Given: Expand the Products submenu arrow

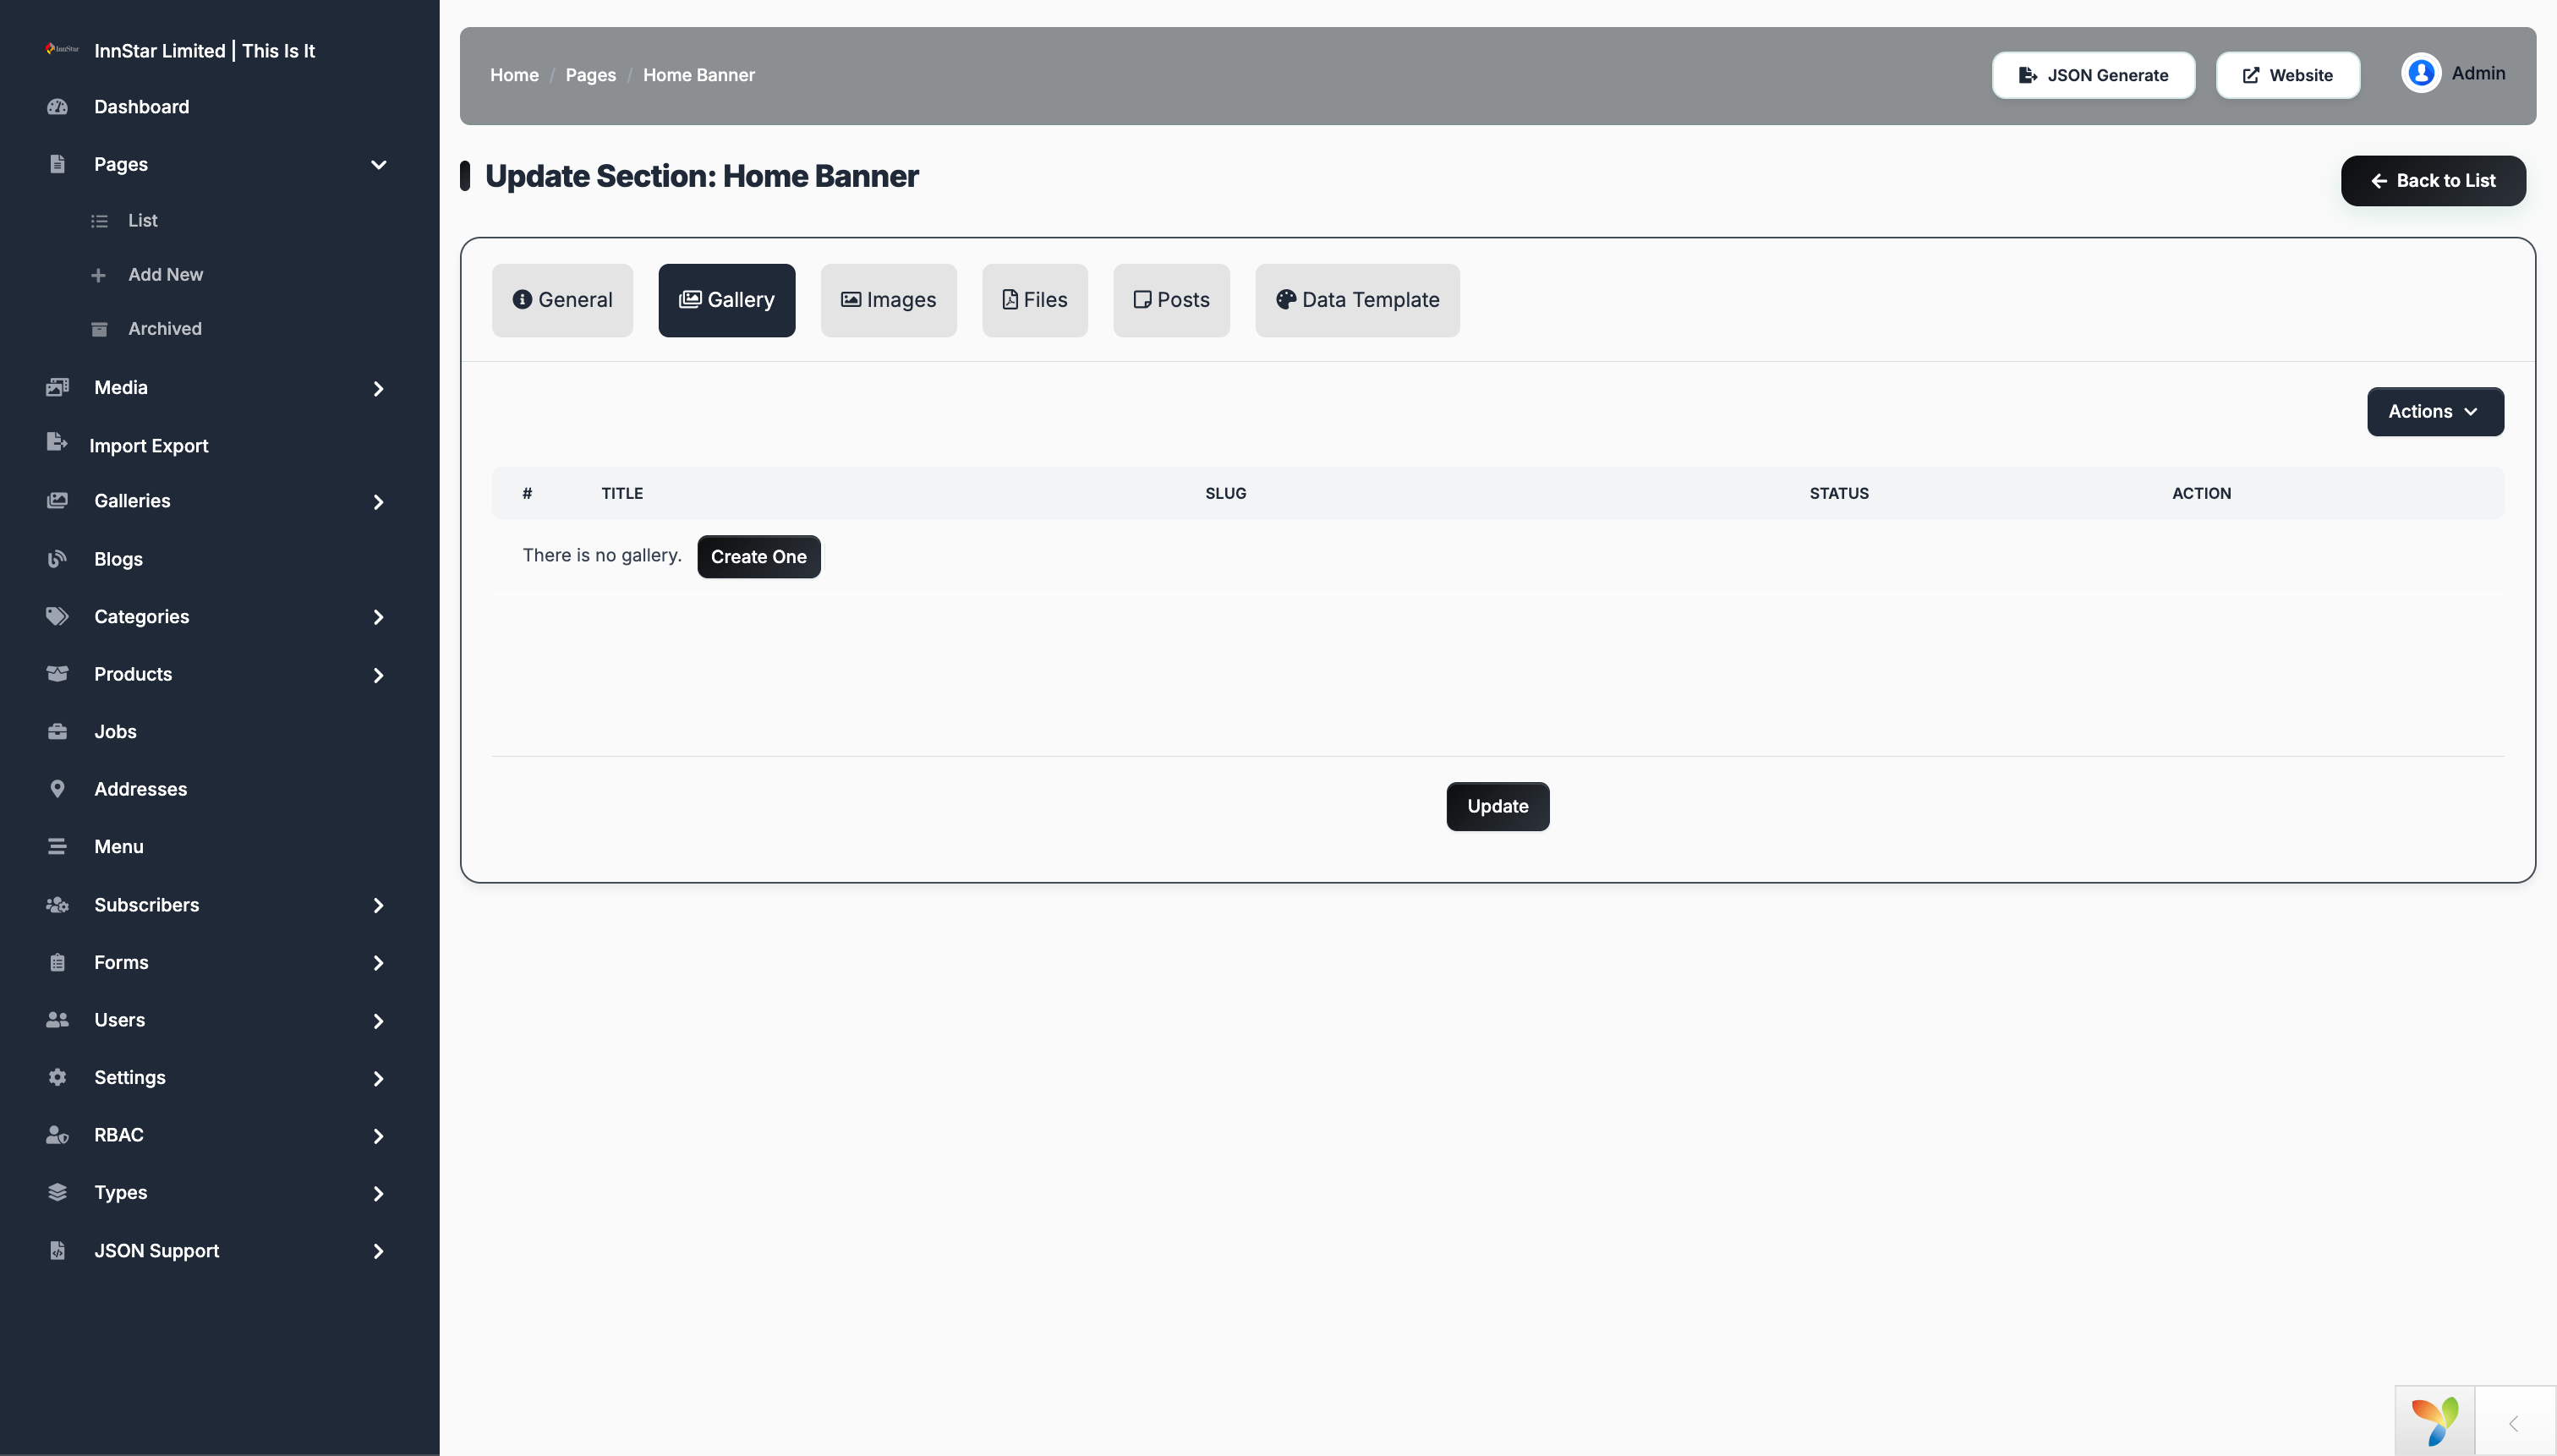Looking at the screenshot, I should (378, 675).
